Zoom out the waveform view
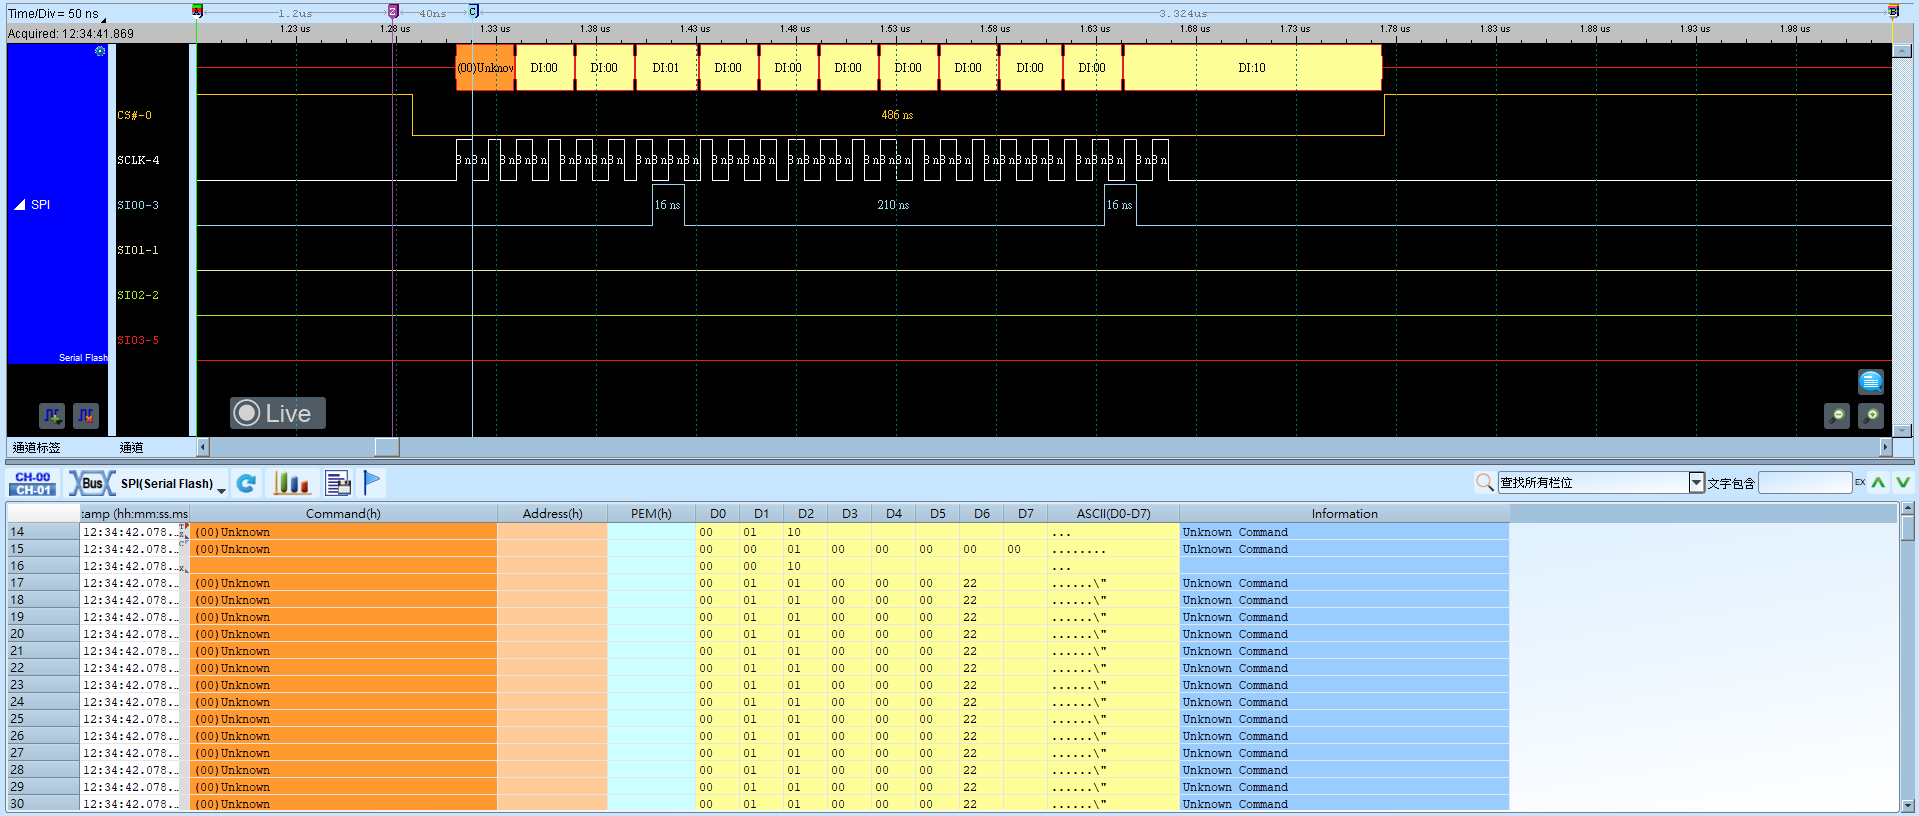Viewport: 1919px width, 816px height. pos(1837,415)
